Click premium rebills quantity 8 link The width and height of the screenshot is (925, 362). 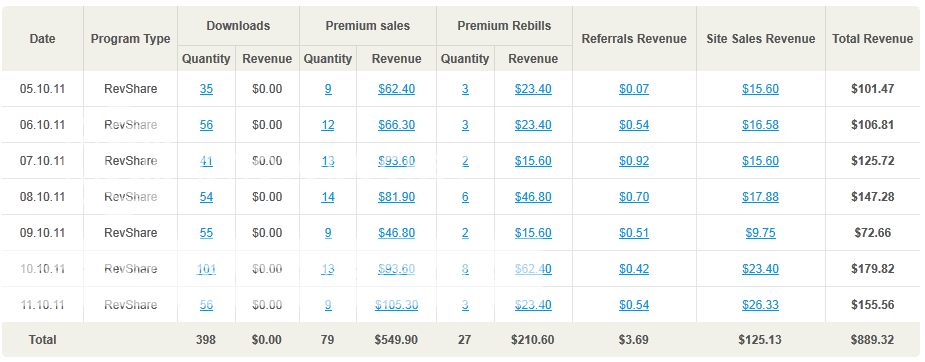tap(465, 269)
